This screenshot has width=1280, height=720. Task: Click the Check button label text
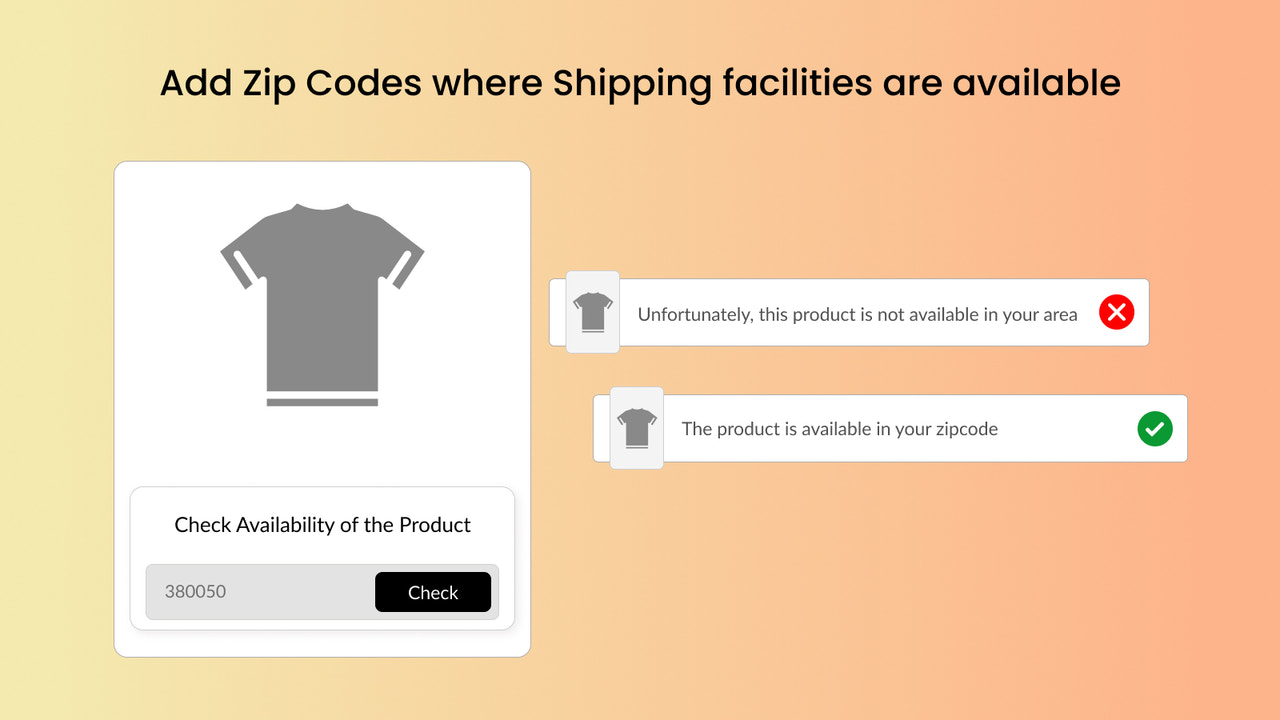pyautogui.click(x=433, y=591)
